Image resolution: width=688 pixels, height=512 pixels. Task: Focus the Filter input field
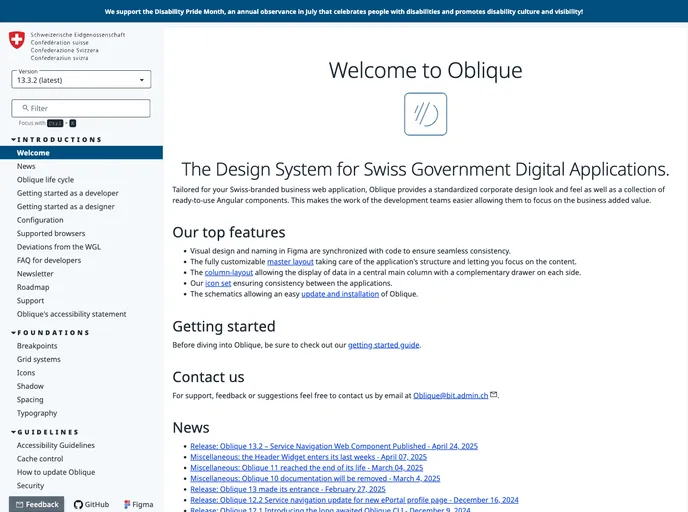tap(81, 108)
